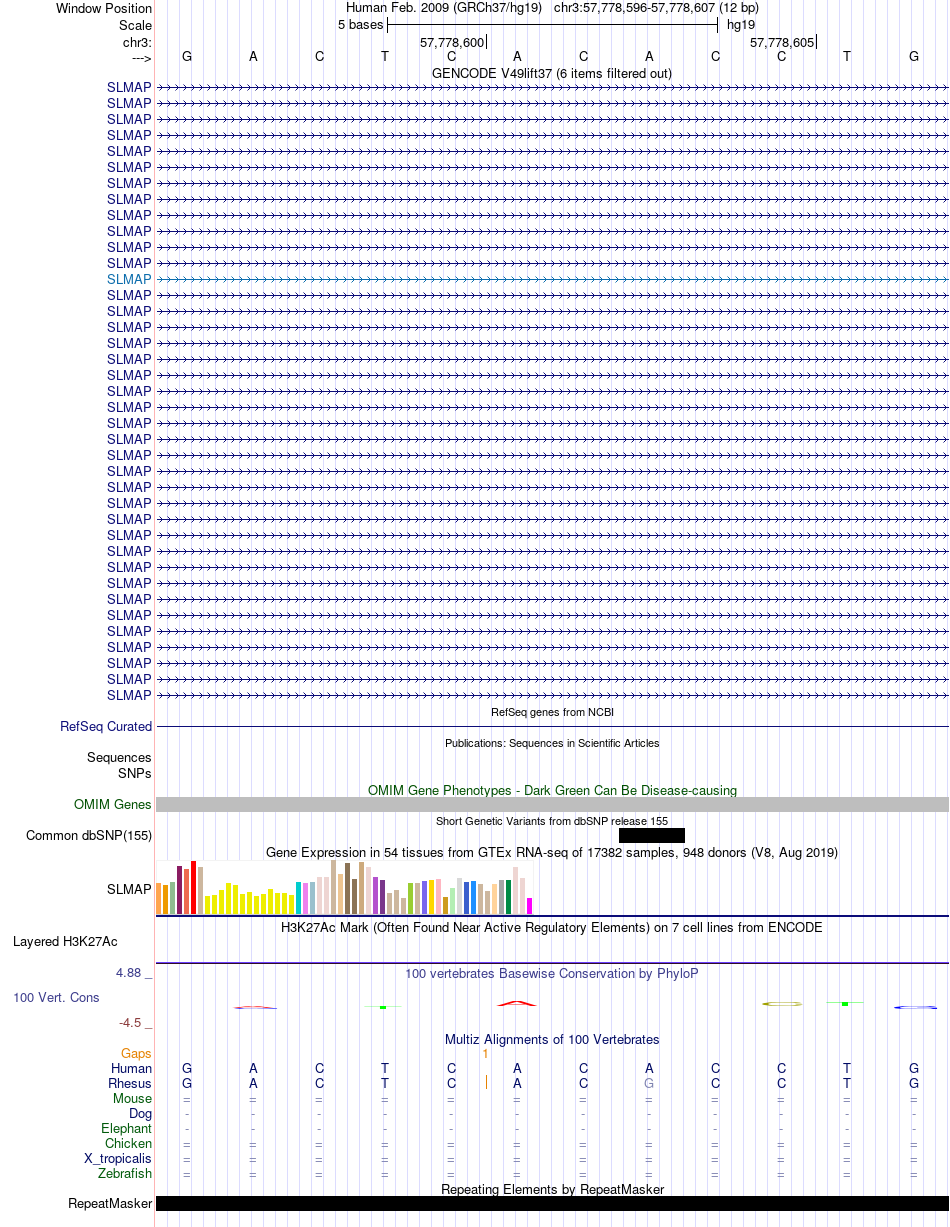
Task: Click the Scale label in the ruler
Action: click(x=135, y=25)
